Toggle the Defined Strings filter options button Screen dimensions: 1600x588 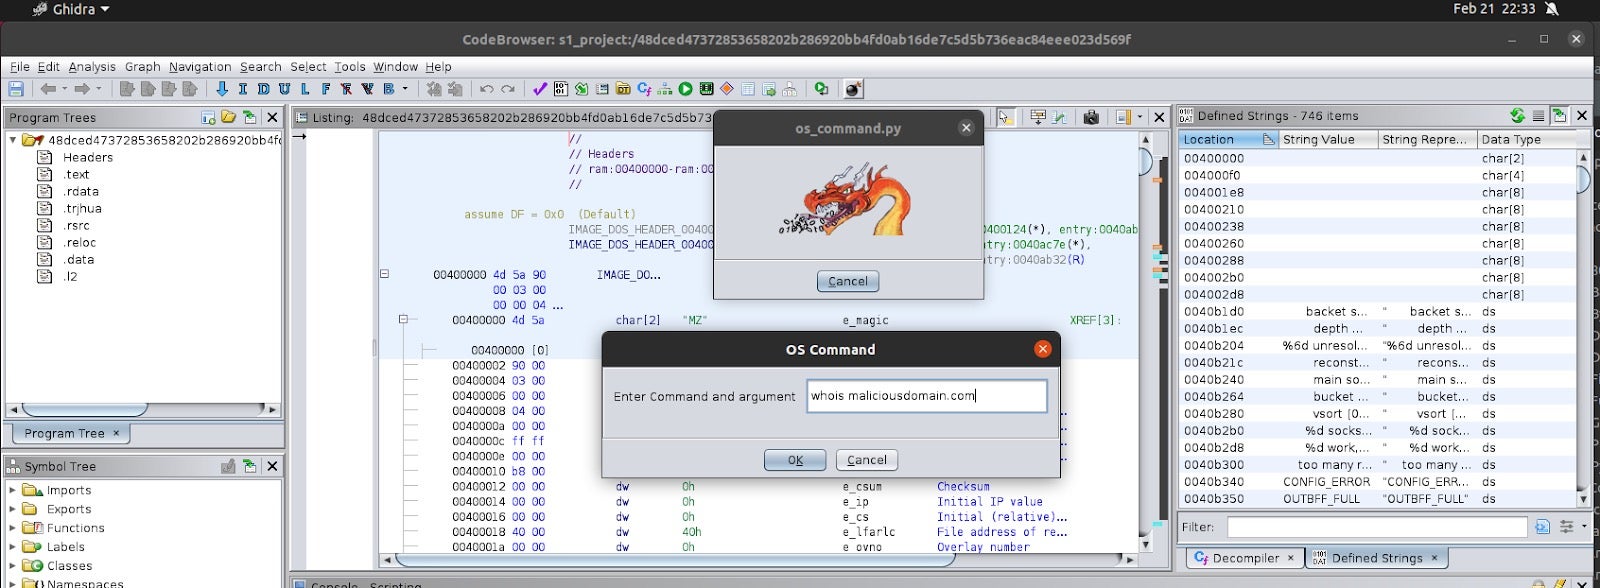pyautogui.click(x=1566, y=527)
